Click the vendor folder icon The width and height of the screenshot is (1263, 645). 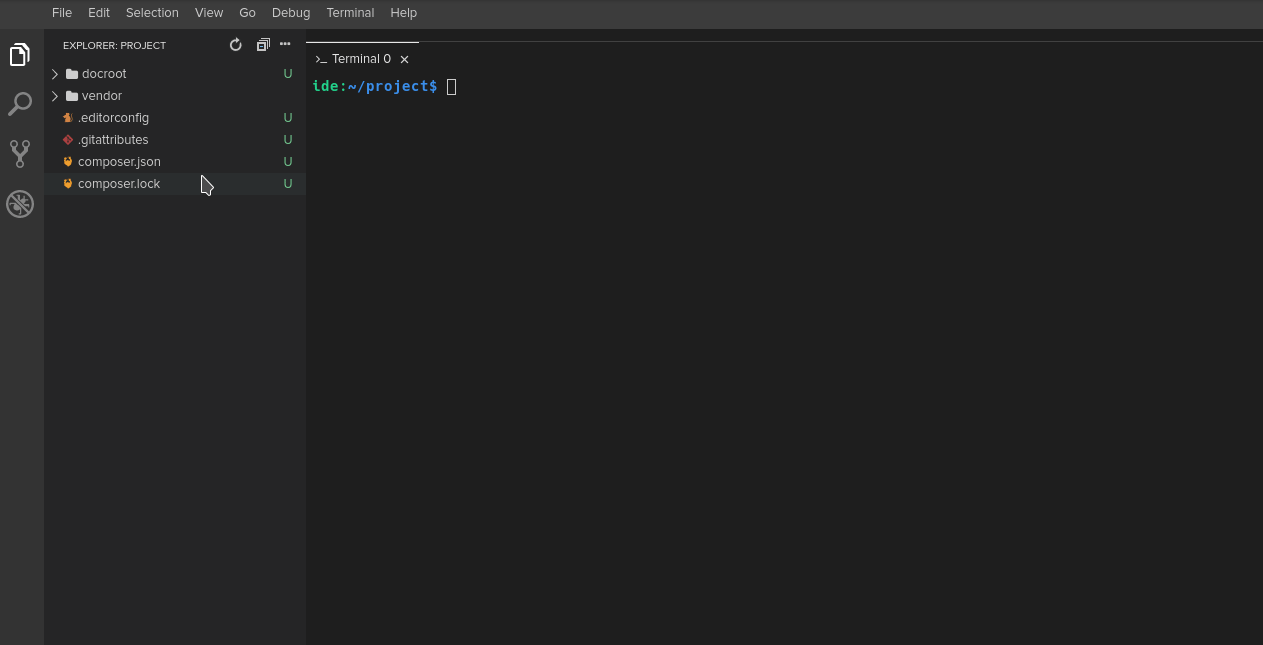(72, 96)
